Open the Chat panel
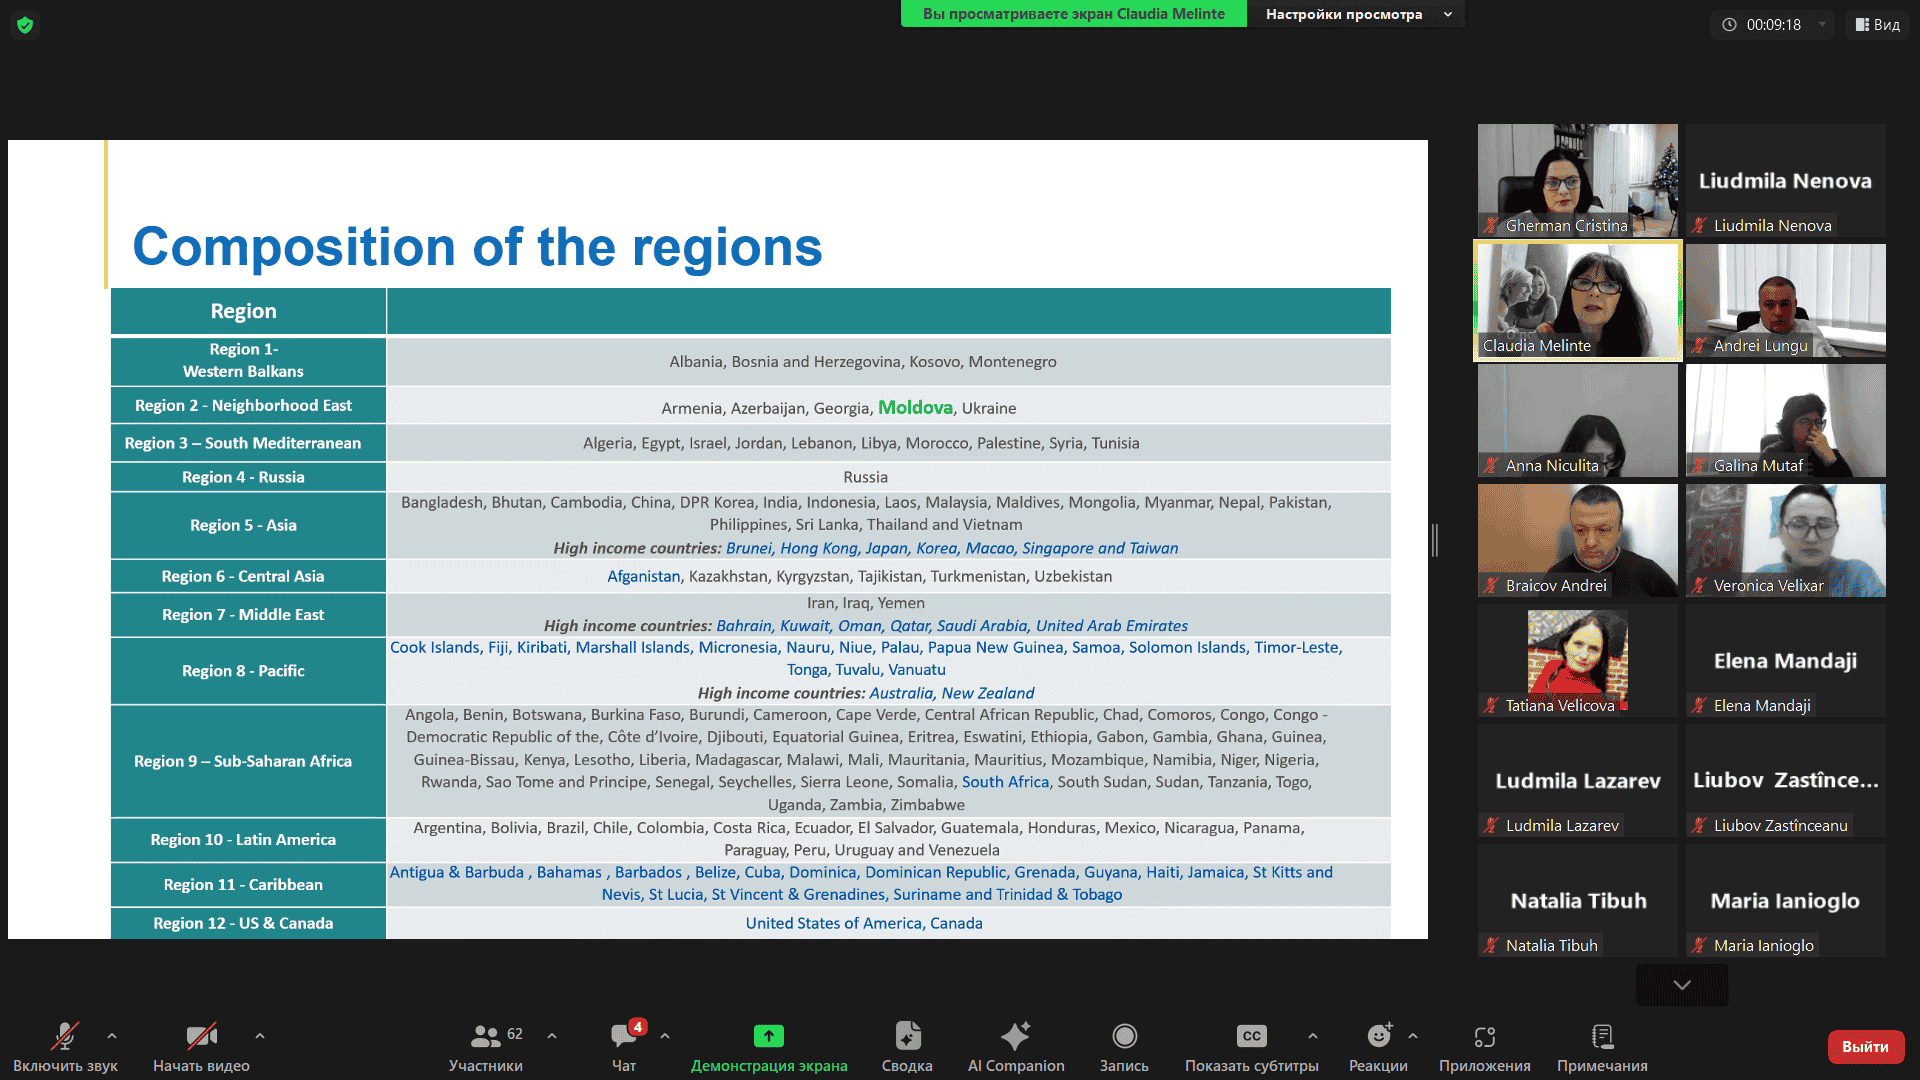The image size is (1920, 1080). (624, 1037)
